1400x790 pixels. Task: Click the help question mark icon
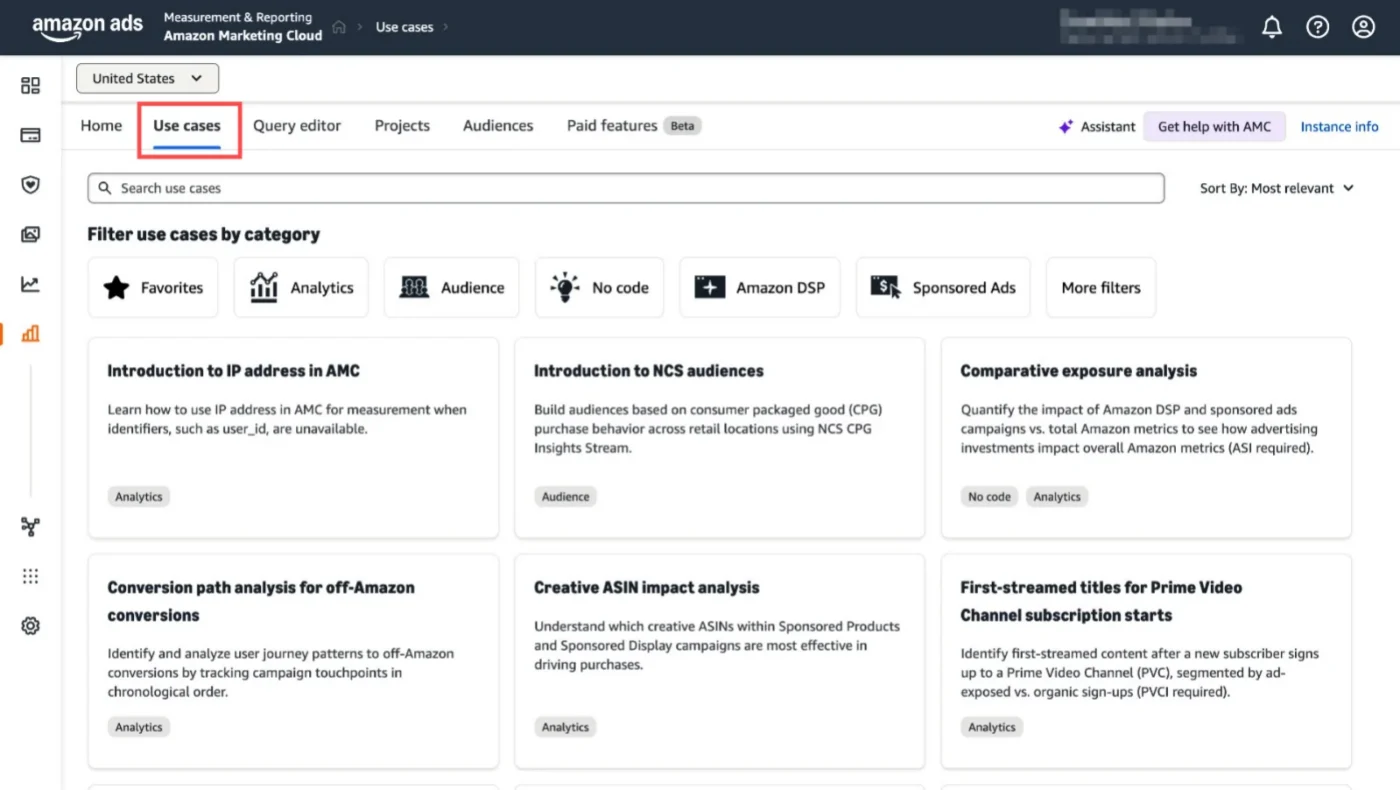1317,27
